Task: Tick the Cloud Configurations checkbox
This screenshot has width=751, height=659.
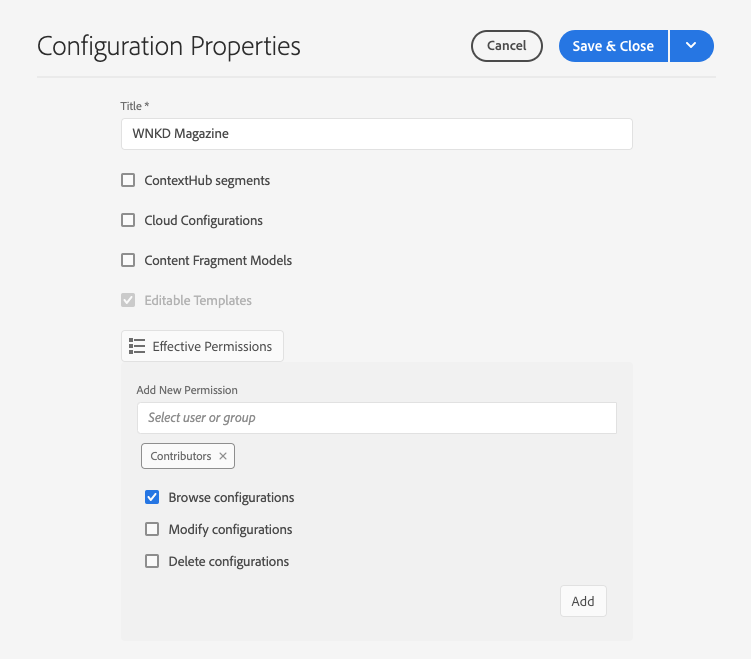Action: [x=128, y=221]
